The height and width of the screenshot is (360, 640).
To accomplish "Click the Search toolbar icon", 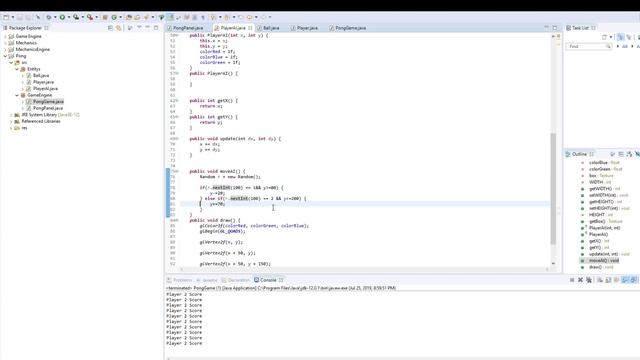I will [146, 17].
